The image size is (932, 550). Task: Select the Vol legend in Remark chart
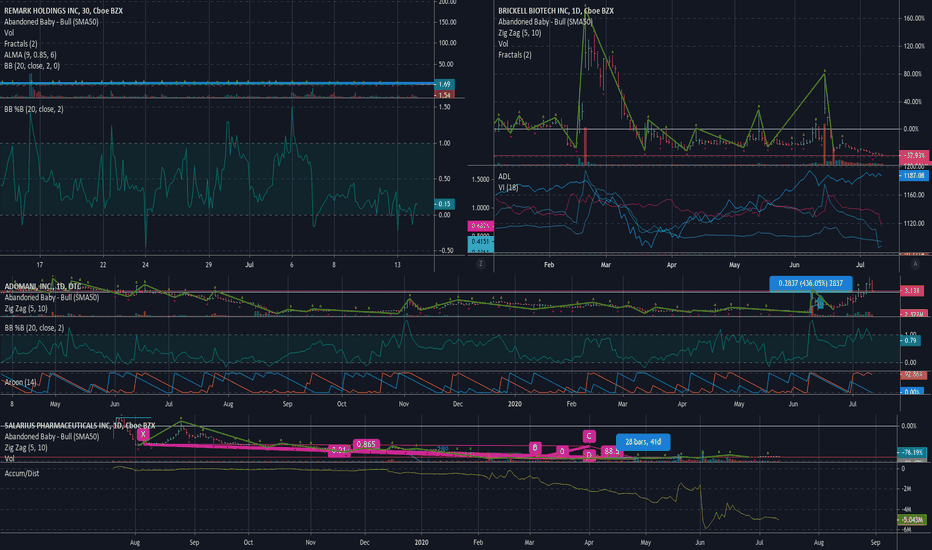point(9,33)
